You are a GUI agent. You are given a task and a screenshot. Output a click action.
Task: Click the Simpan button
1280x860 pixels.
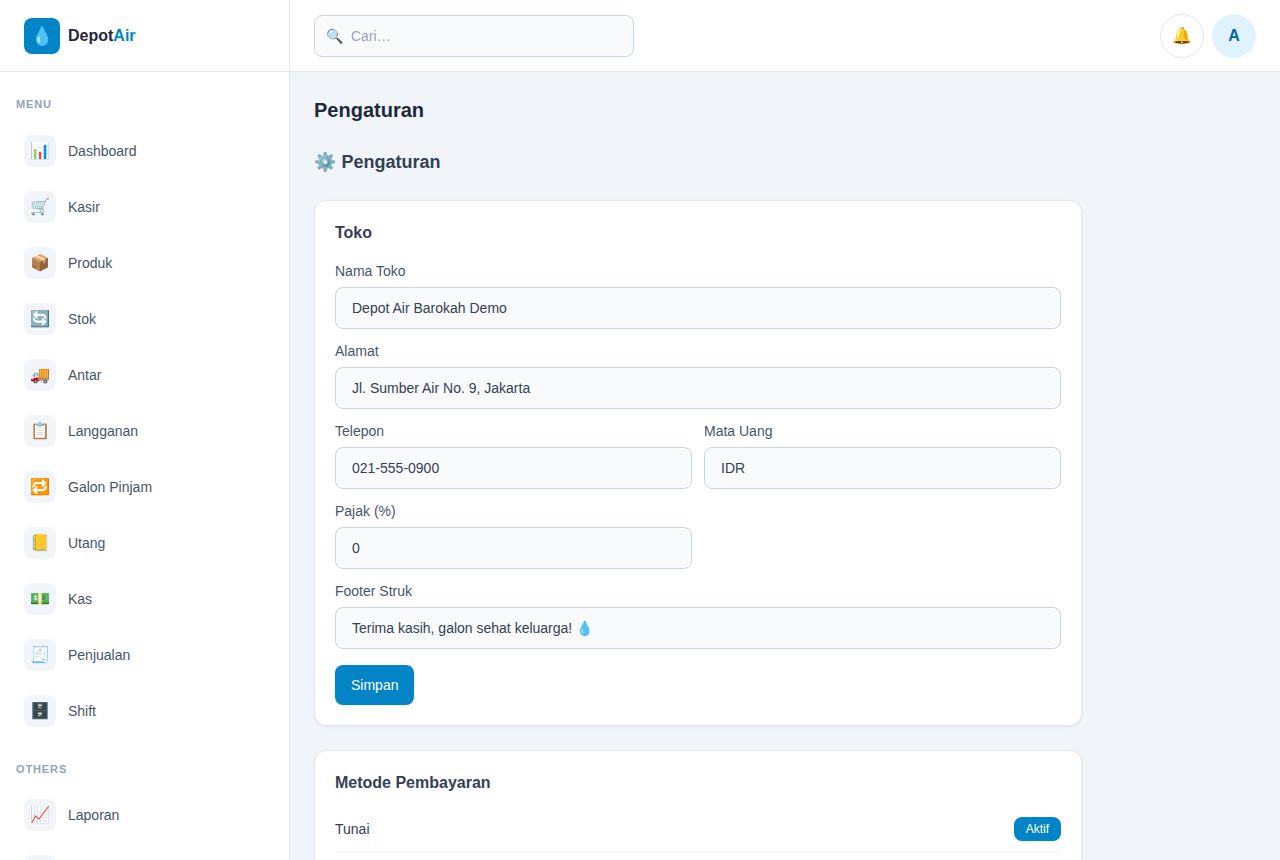point(374,685)
